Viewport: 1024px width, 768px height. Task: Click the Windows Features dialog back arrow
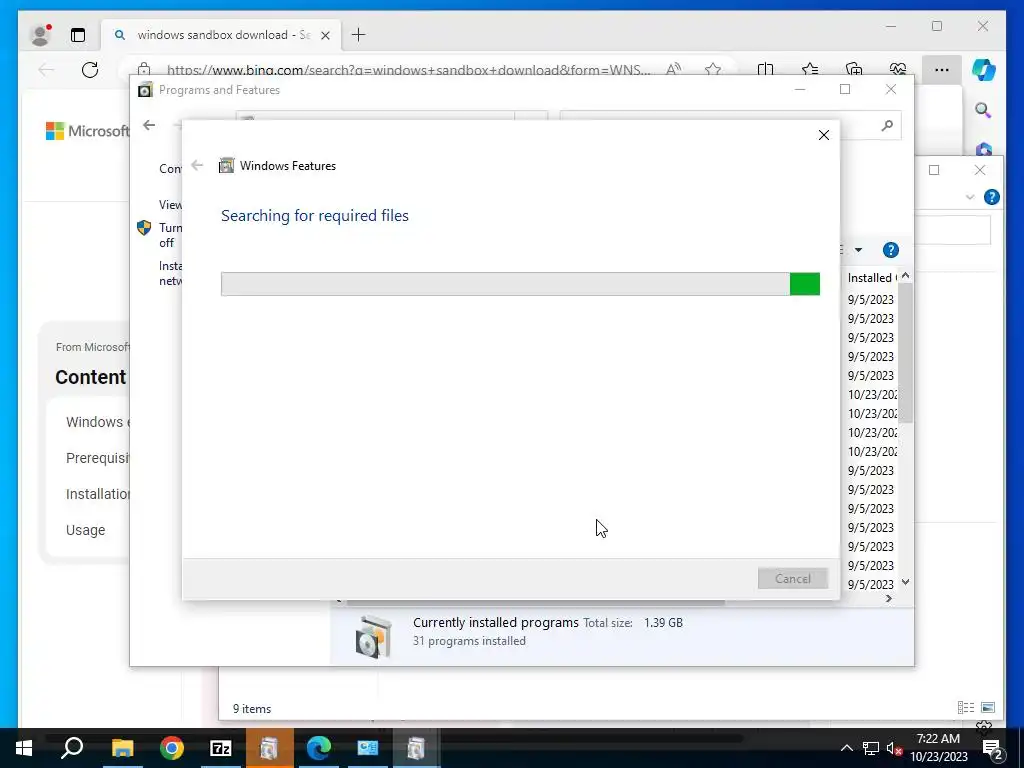click(x=197, y=165)
